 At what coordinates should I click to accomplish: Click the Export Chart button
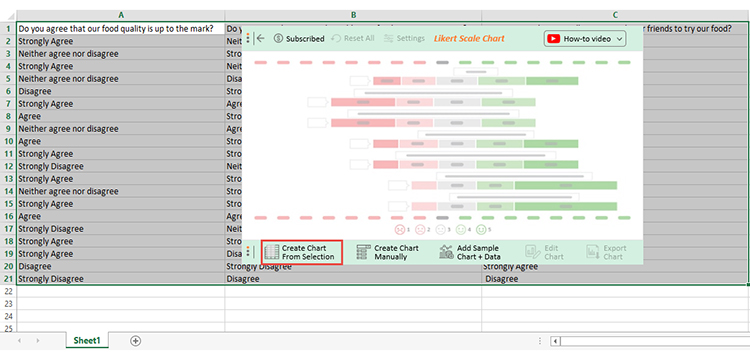pyautogui.click(x=606, y=252)
